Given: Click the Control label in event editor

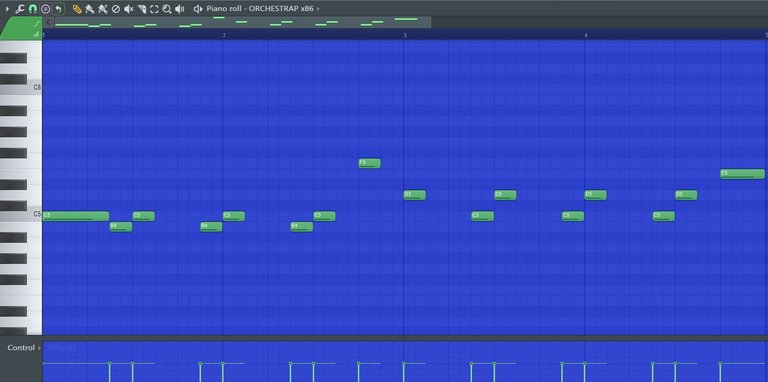Looking at the screenshot, I should coord(21,348).
